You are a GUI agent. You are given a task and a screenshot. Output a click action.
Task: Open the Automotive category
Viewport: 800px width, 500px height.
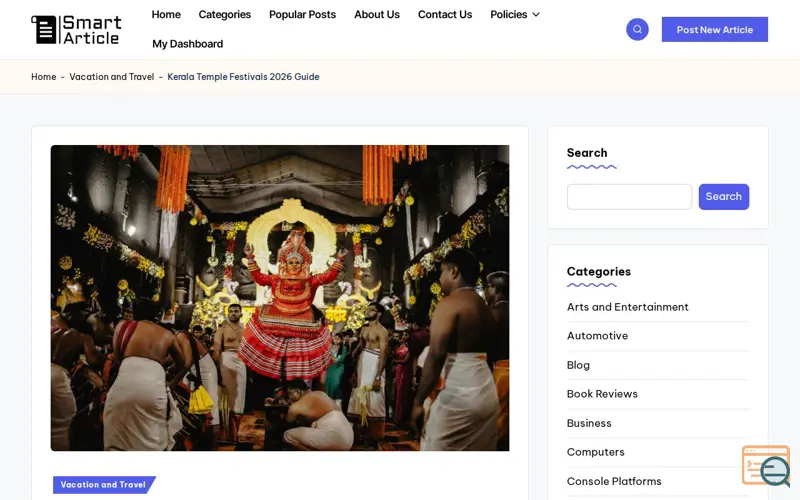[x=597, y=336]
